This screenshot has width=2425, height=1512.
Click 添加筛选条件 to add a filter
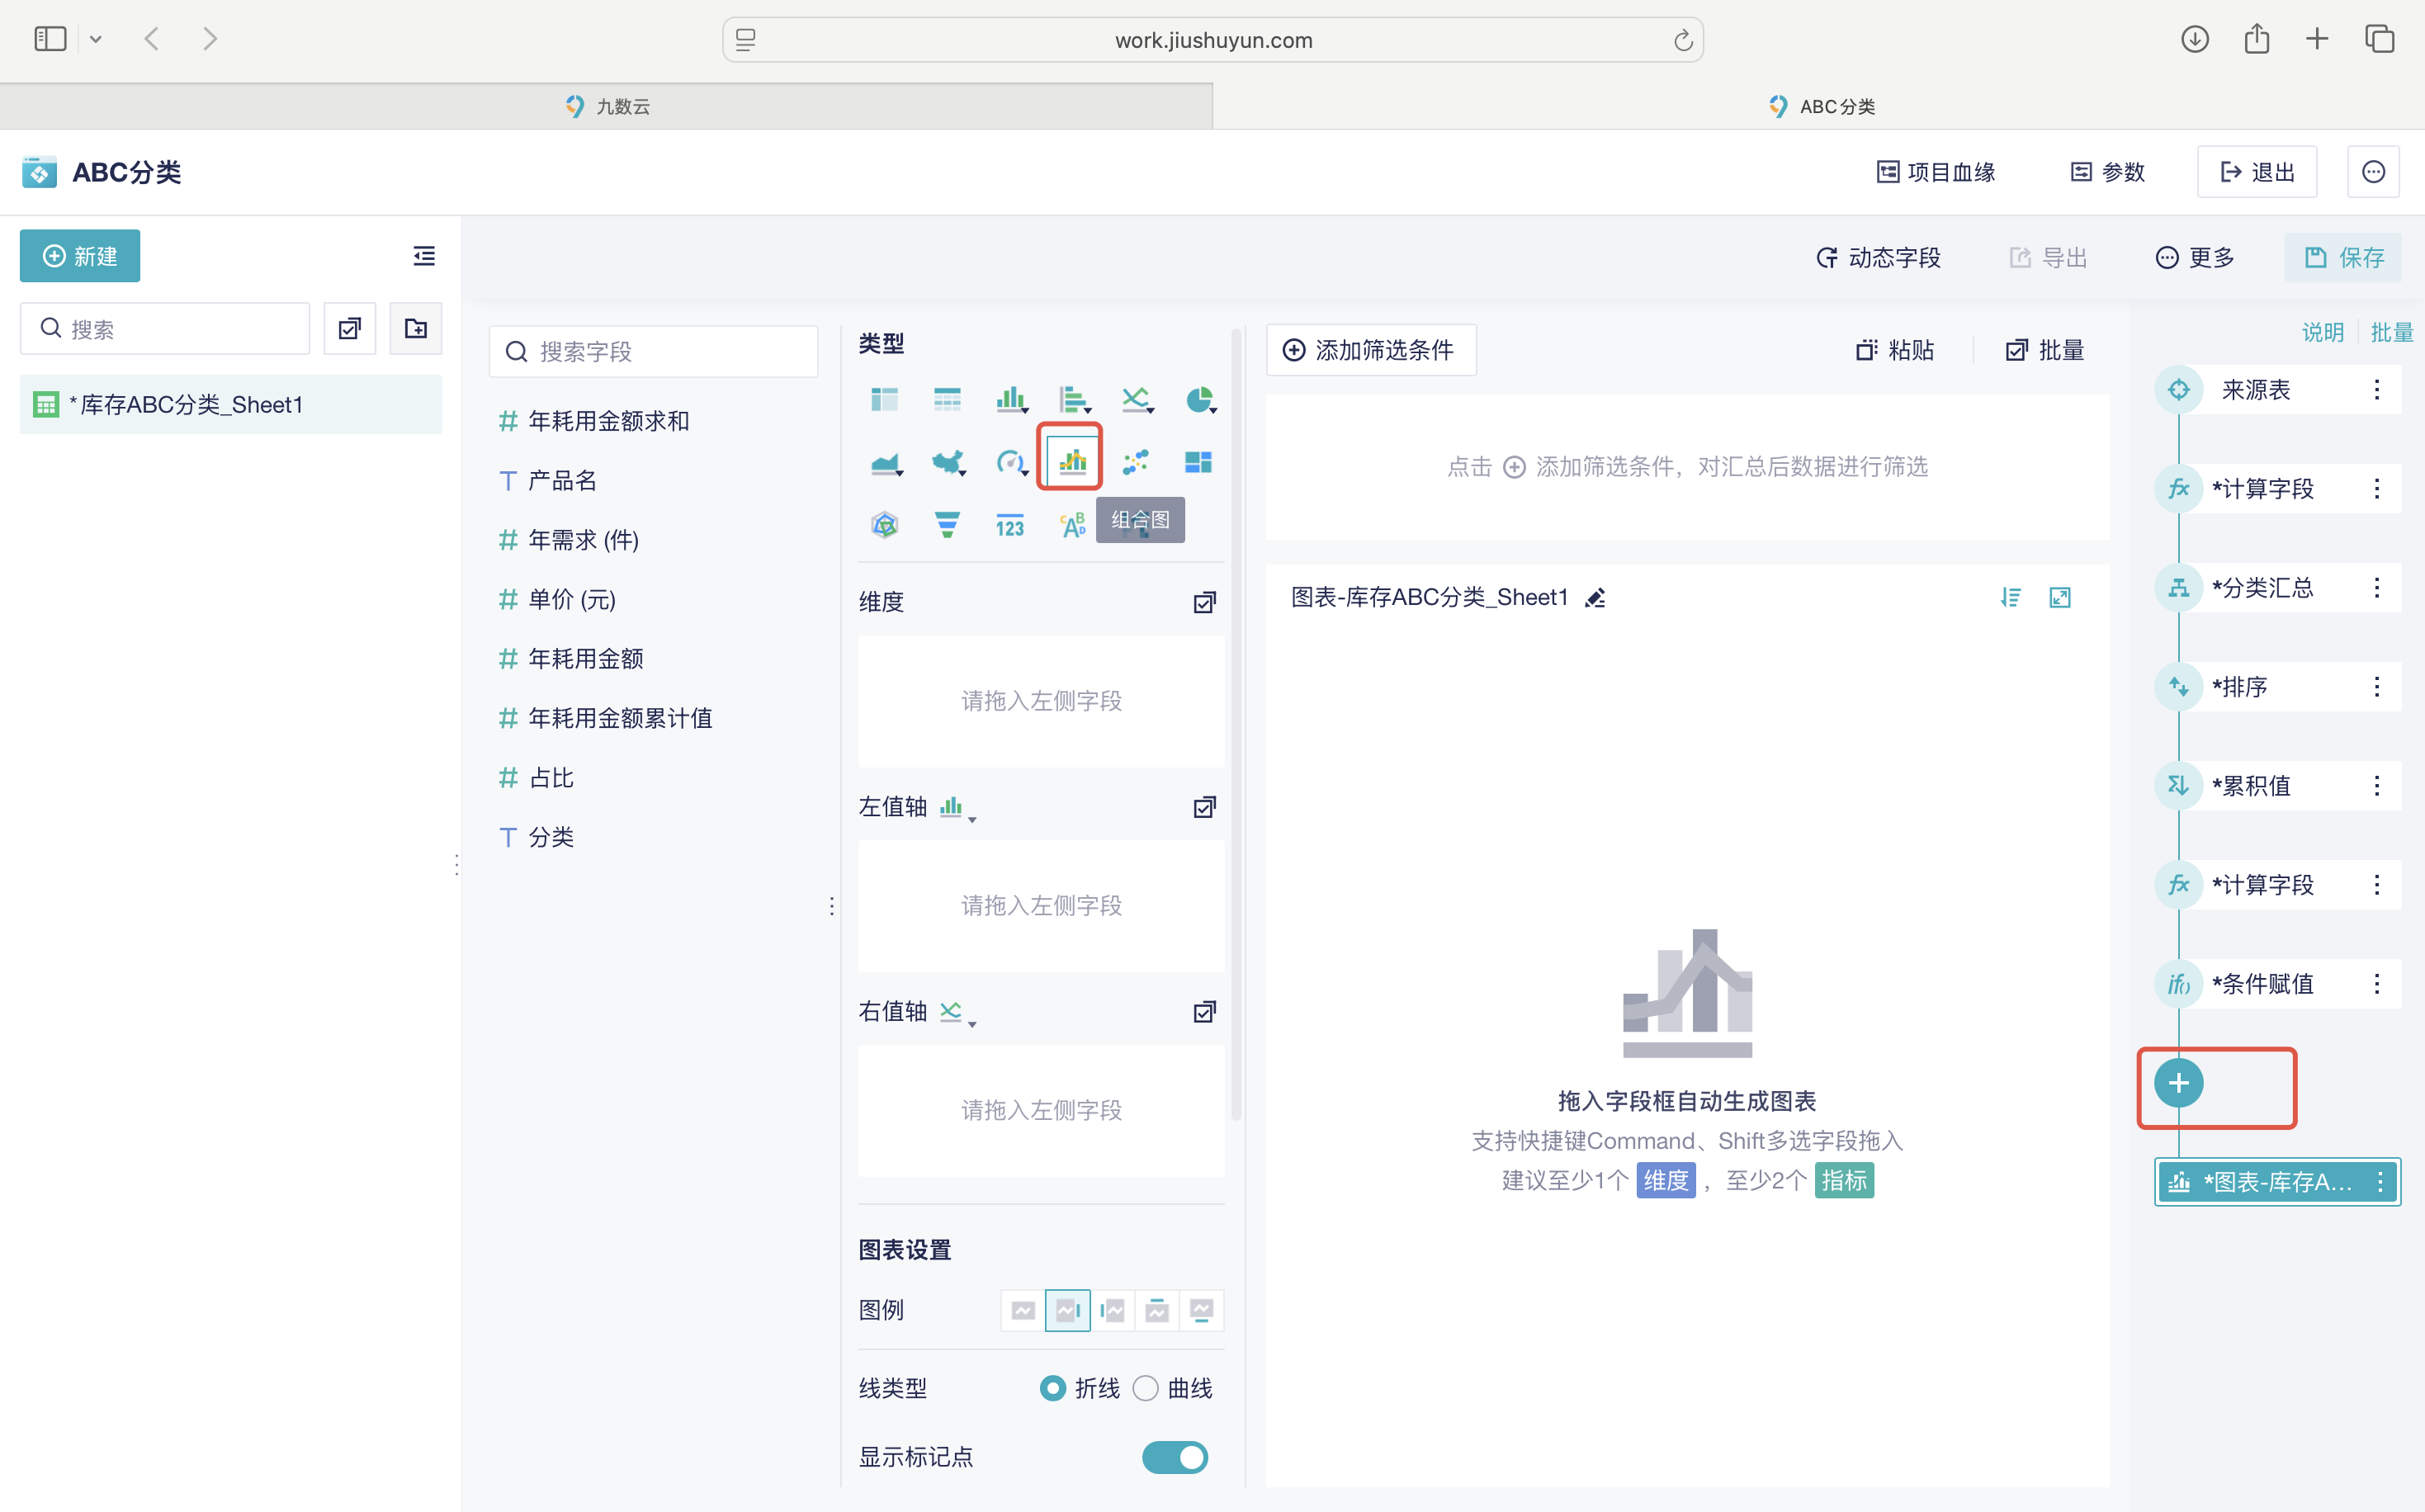1371,350
